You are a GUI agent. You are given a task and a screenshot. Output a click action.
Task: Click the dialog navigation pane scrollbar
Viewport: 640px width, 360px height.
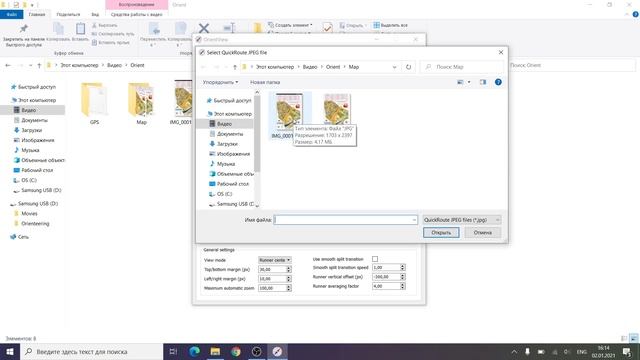[x=257, y=133]
